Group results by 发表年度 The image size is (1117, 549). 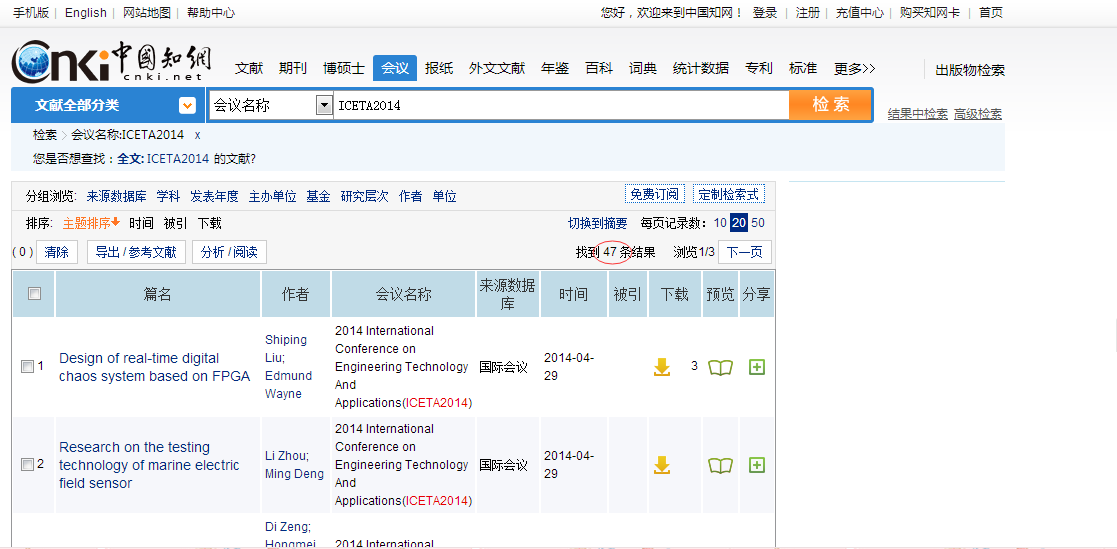pyautogui.click(x=214, y=197)
